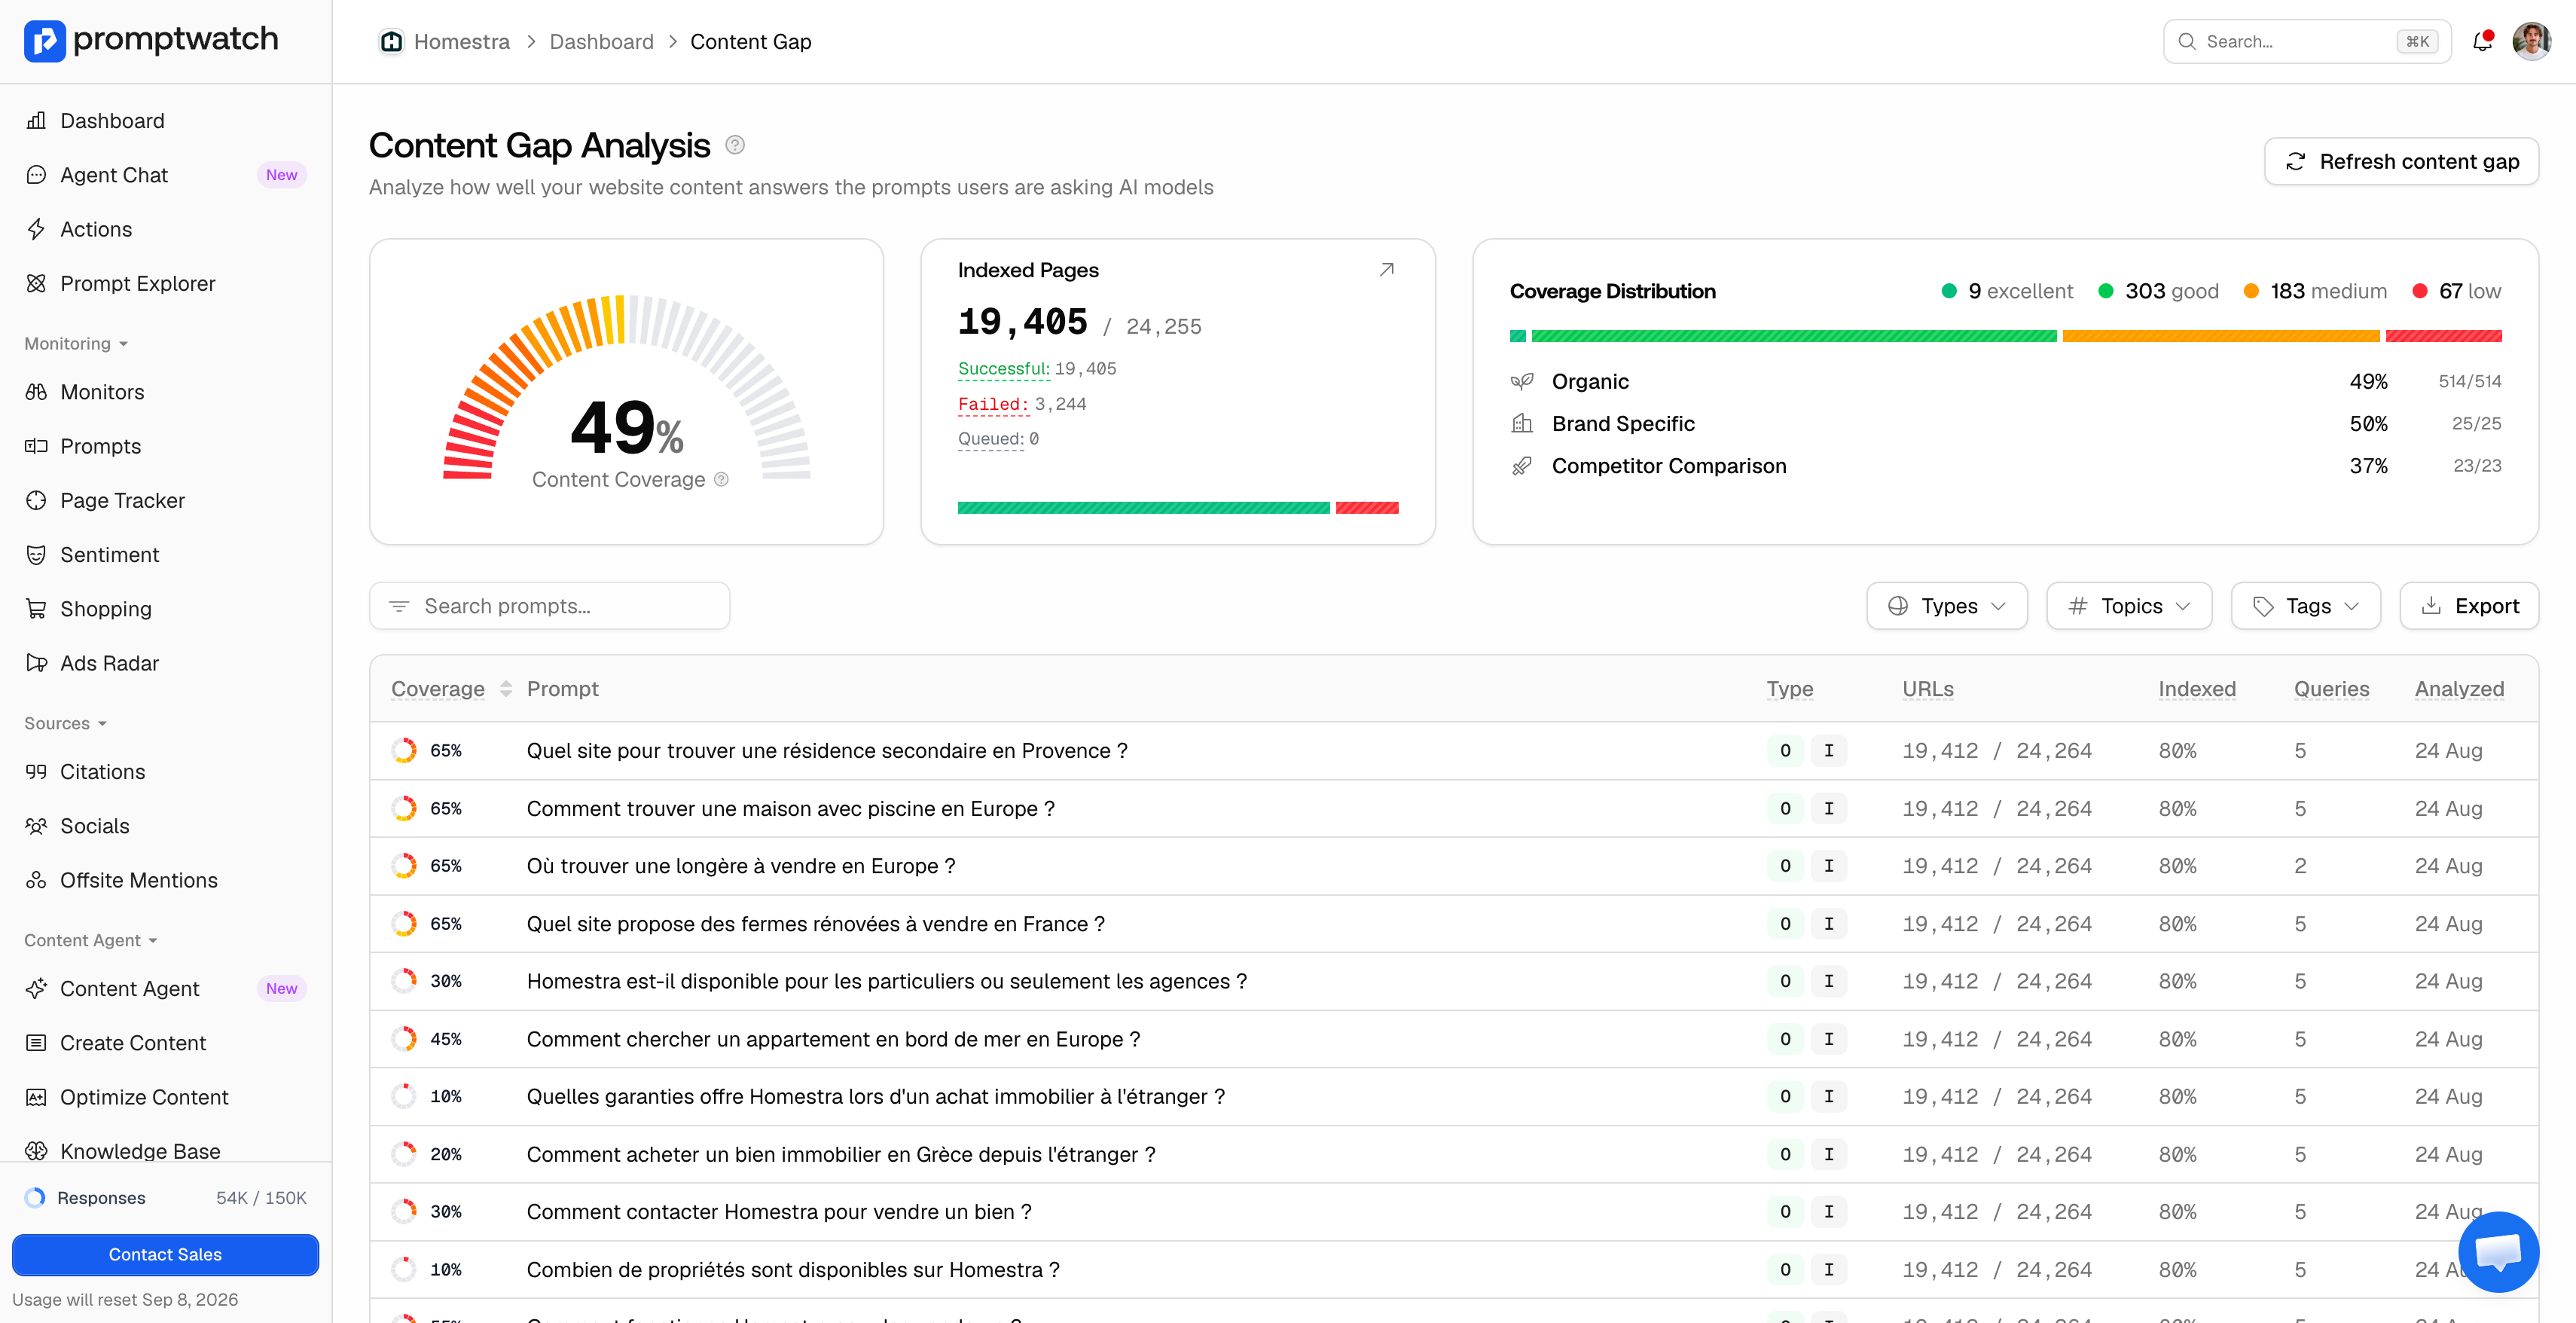Open prompt about appartement en bord de mer

(833, 1039)
